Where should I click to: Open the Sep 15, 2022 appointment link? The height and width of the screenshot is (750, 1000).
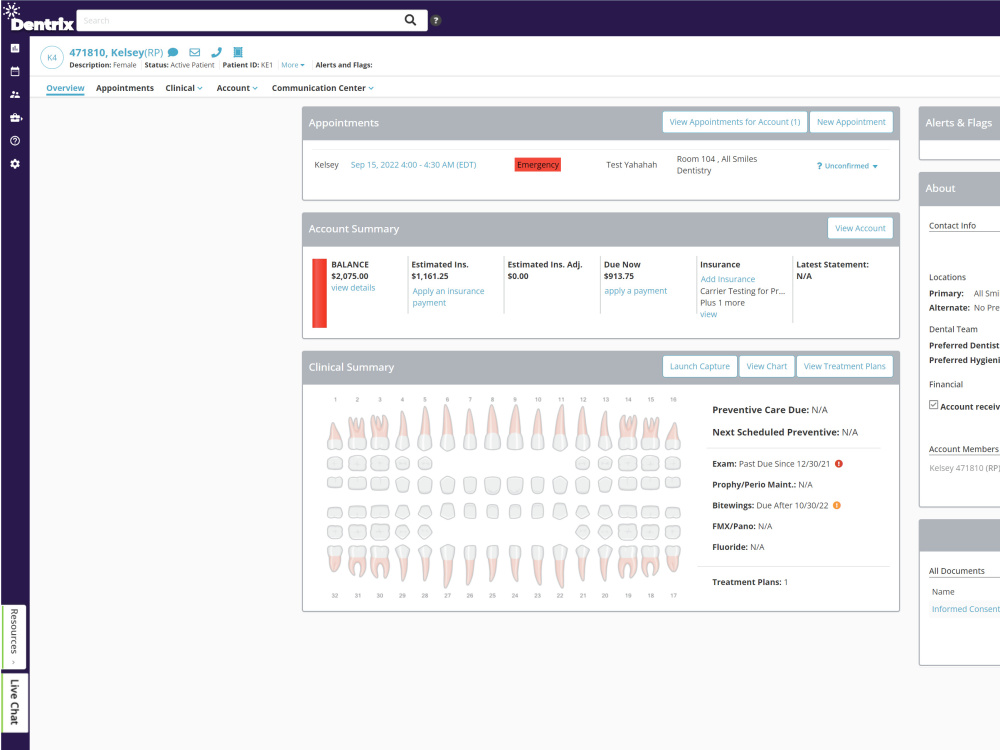pyautogui.click(x=413, y=165)
